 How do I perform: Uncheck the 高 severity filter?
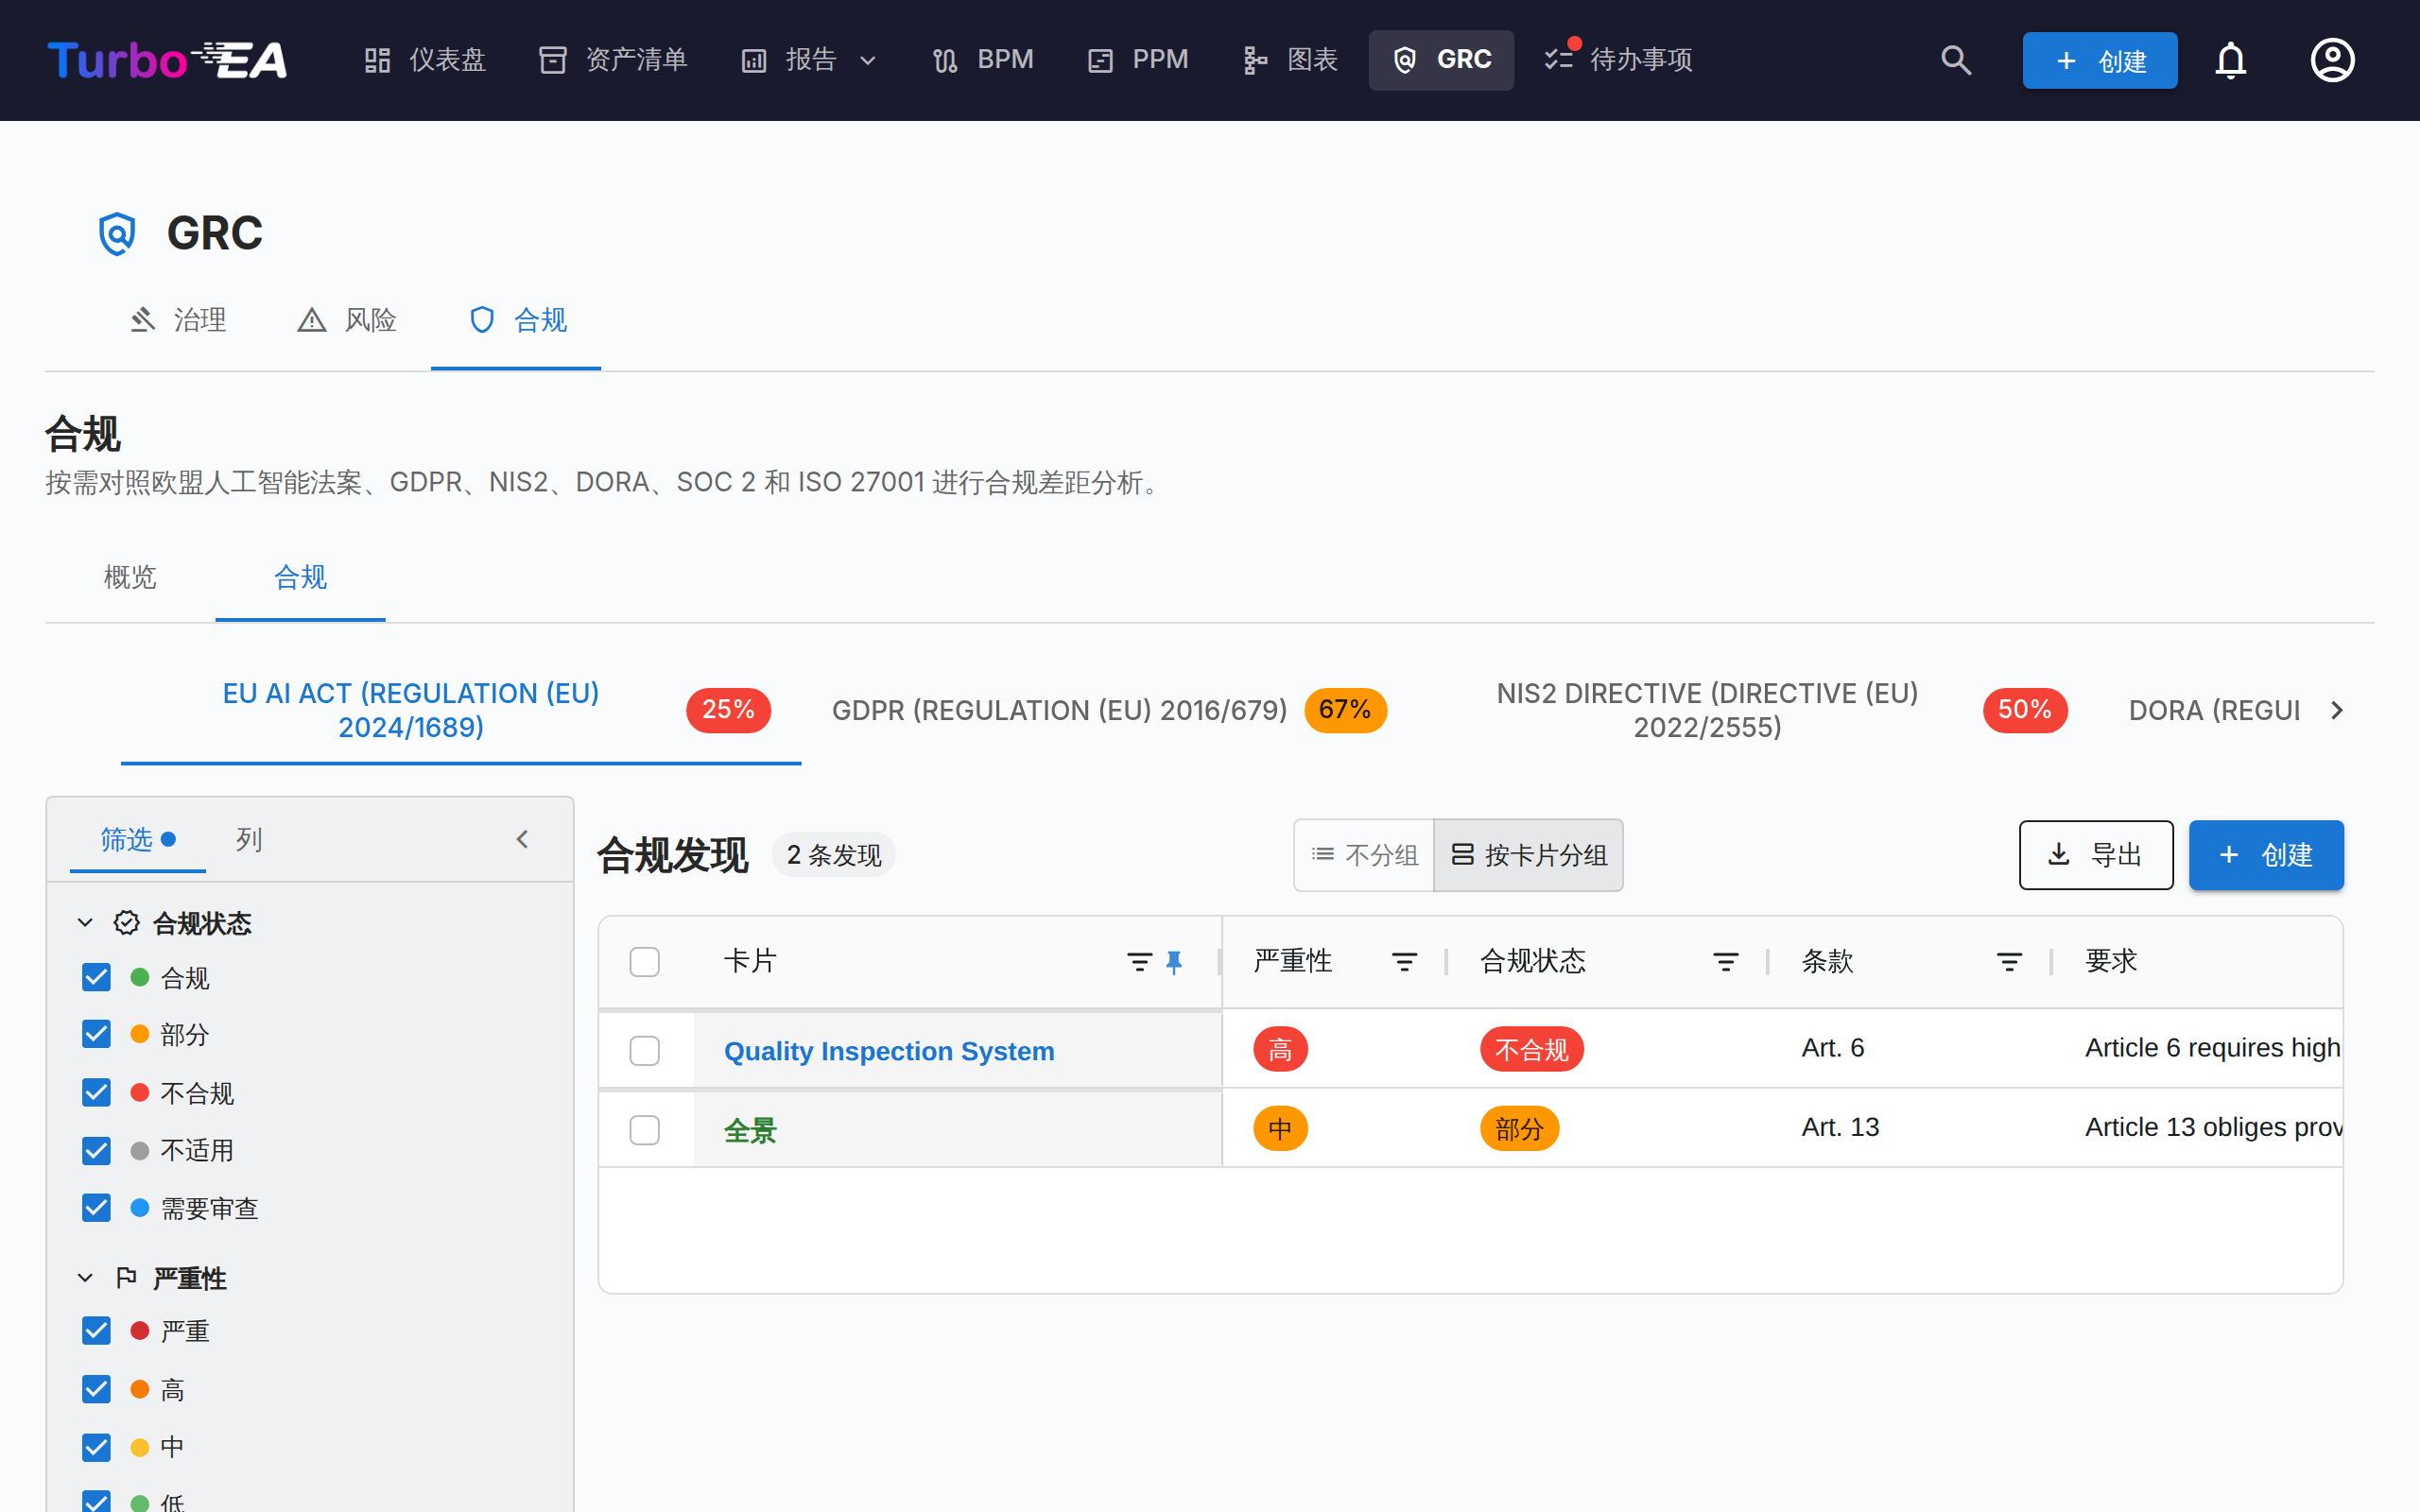tap(96, 1389)
